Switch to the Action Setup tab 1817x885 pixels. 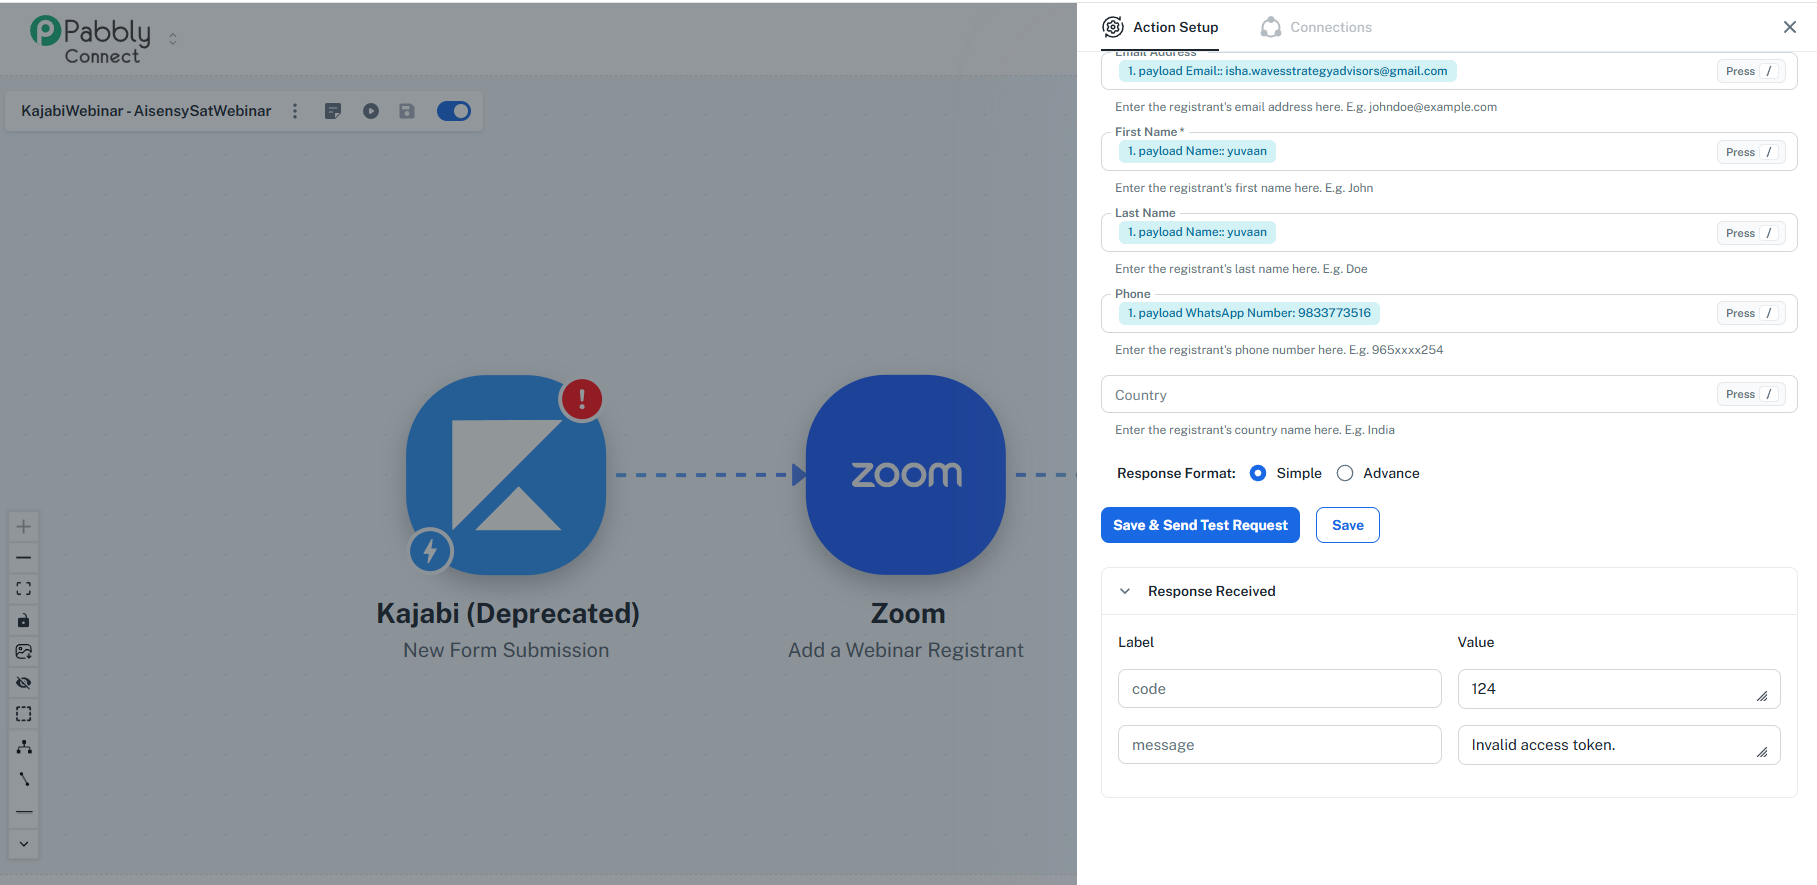(x=1160, y=27)
